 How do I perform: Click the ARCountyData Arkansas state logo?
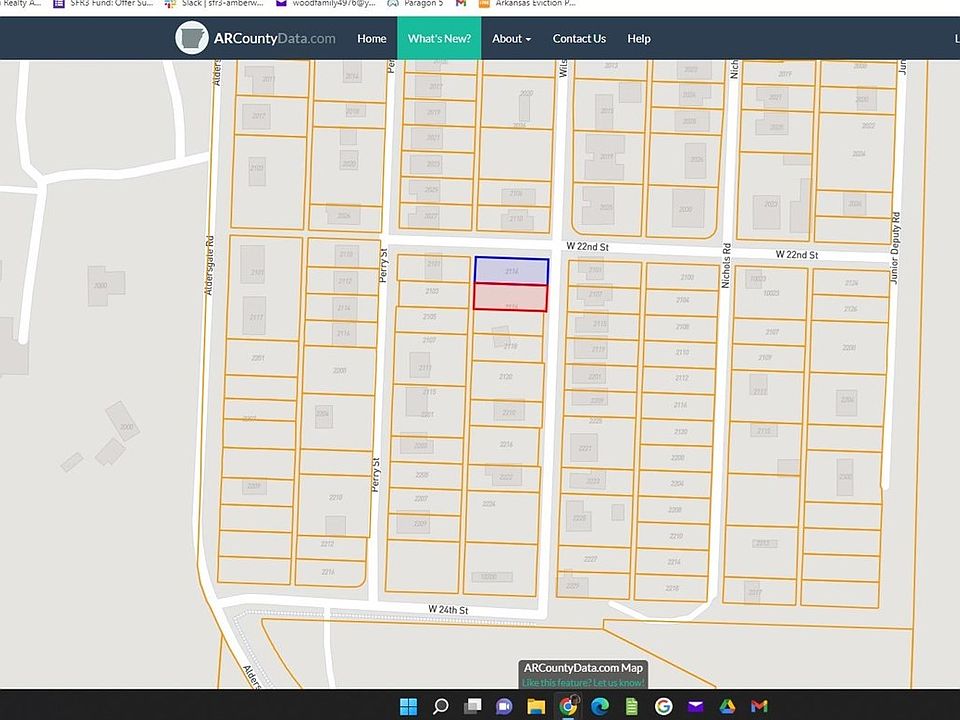tap(192, 38)
